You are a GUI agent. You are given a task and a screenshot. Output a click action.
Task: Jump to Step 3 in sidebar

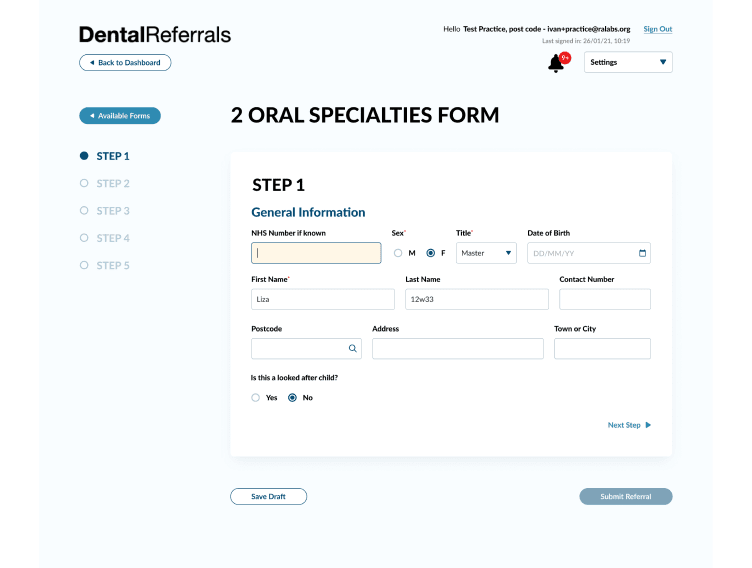[112, 211]
